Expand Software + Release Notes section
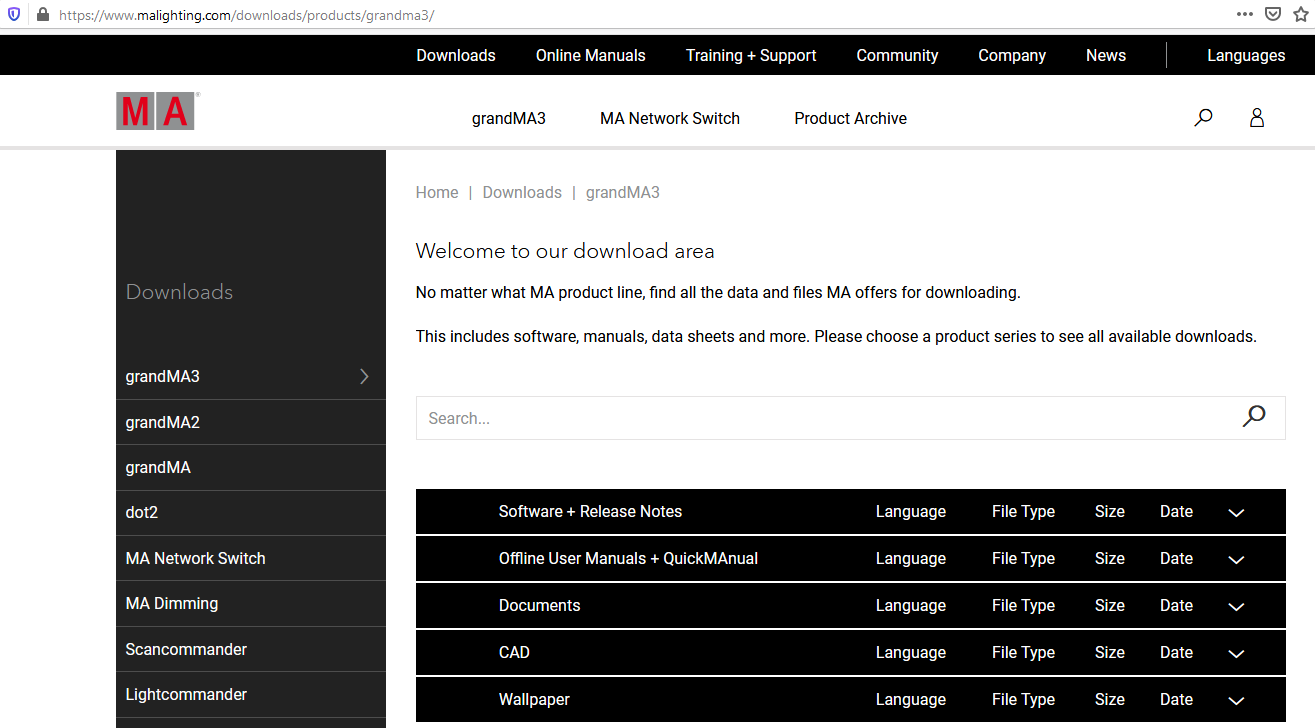 coord(1236,512)
